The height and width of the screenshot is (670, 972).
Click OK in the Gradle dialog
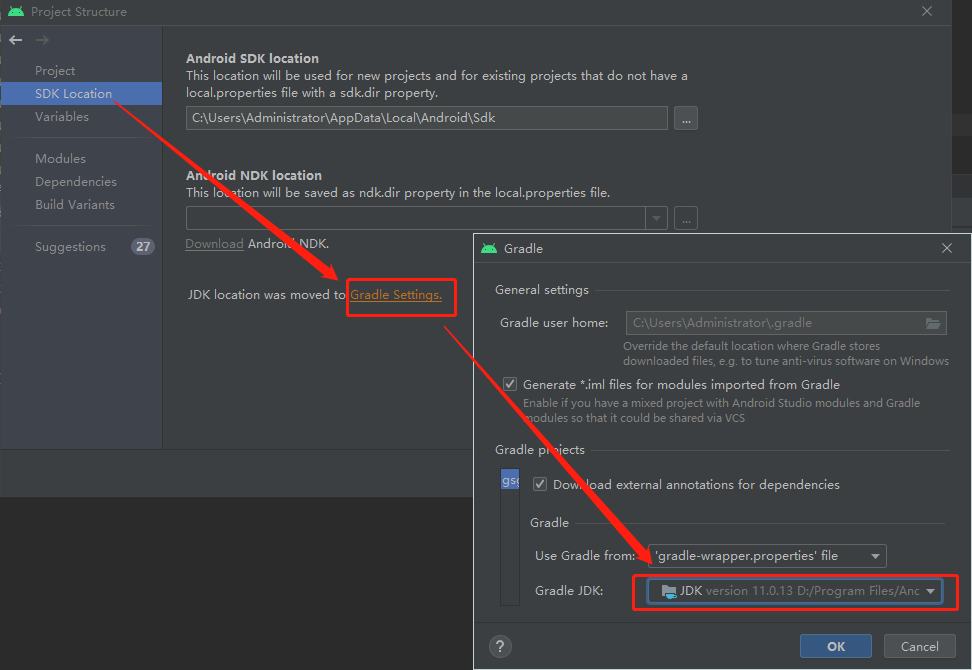pyautogui.click(x=836, y=646)
